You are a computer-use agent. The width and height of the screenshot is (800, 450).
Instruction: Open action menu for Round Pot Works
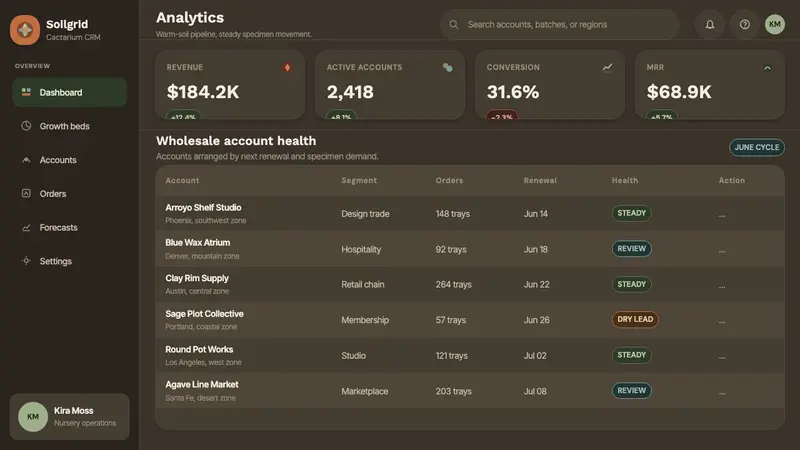click(722, 357)
